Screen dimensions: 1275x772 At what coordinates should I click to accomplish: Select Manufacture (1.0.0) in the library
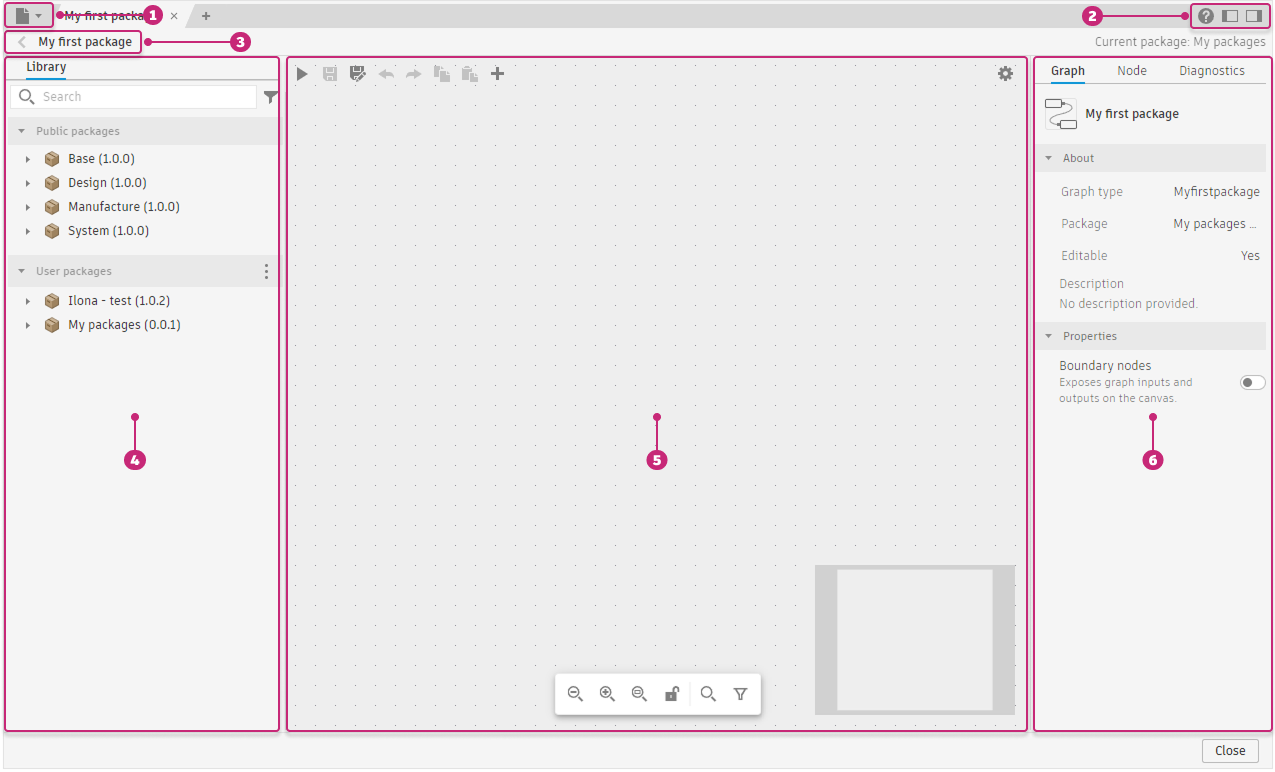pos(124,207)
